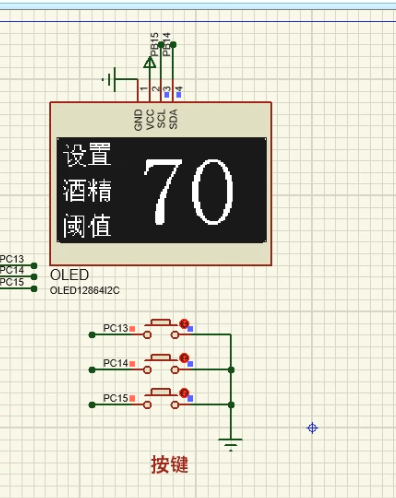This screenshot has width=396, height=498.
Task: Click the PC13 terminal label left of OLED
Action: (x=12, y=259)
